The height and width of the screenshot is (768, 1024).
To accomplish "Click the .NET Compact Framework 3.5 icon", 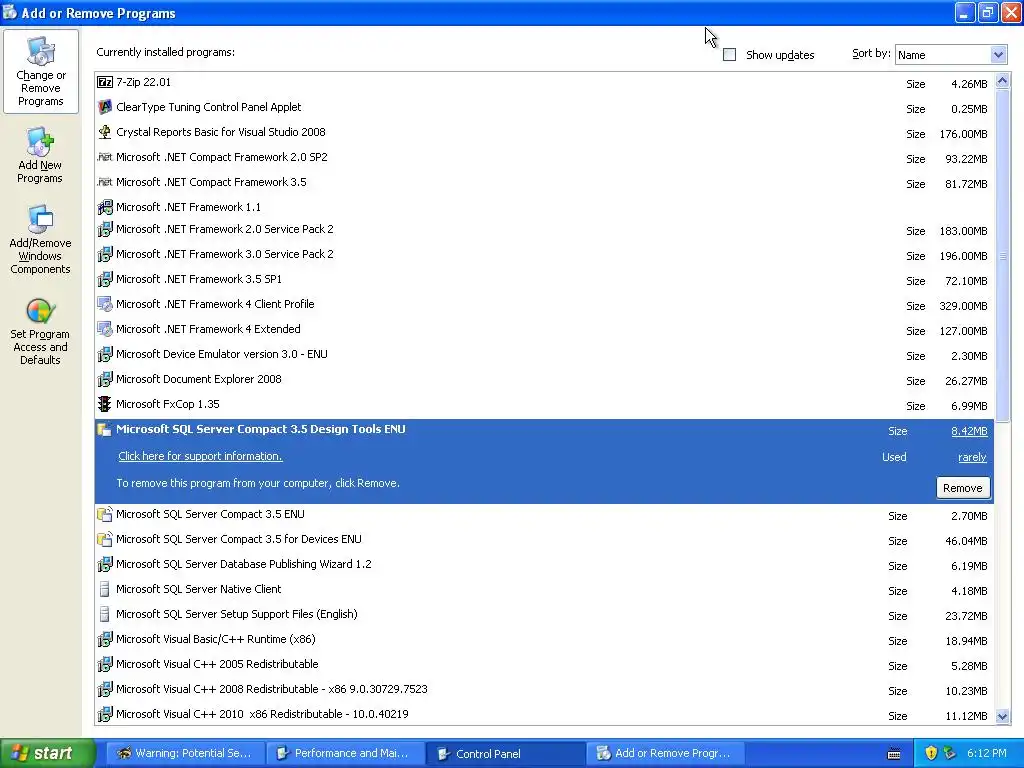I will 104,182.
